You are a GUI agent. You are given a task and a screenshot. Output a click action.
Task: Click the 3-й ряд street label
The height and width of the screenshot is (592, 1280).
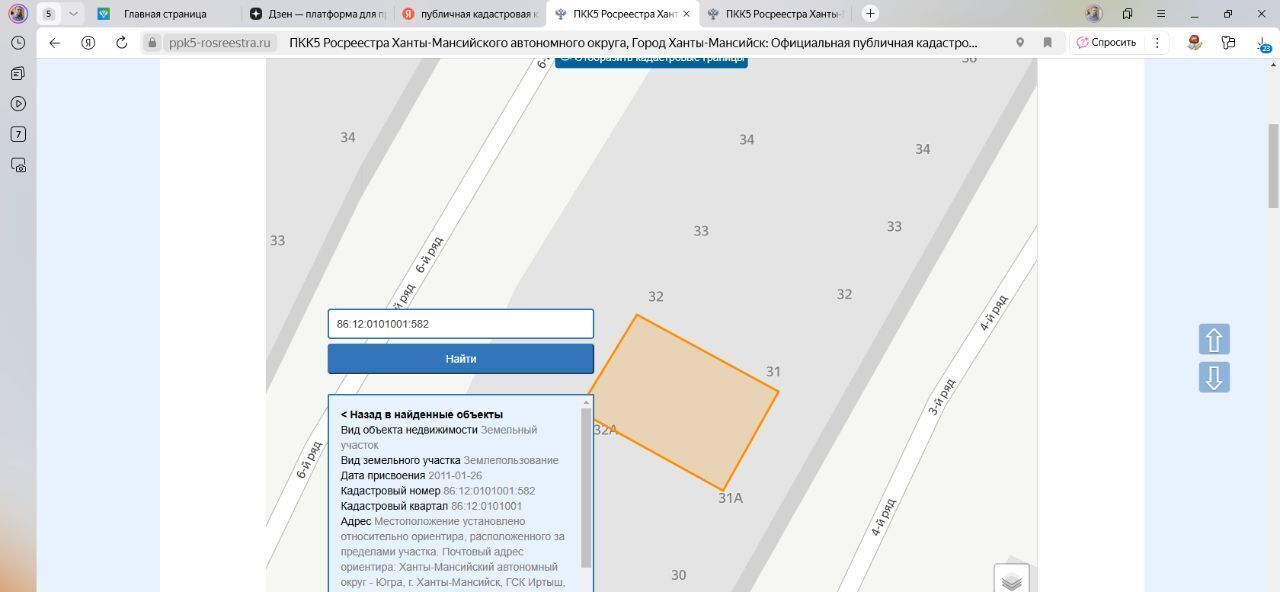[x=942, y=396]
